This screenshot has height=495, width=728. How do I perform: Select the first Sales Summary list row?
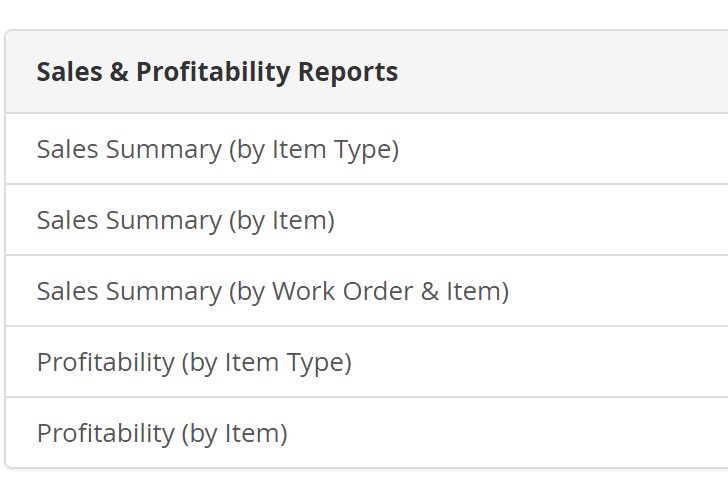pyautogui.click(x=367, y=149)
